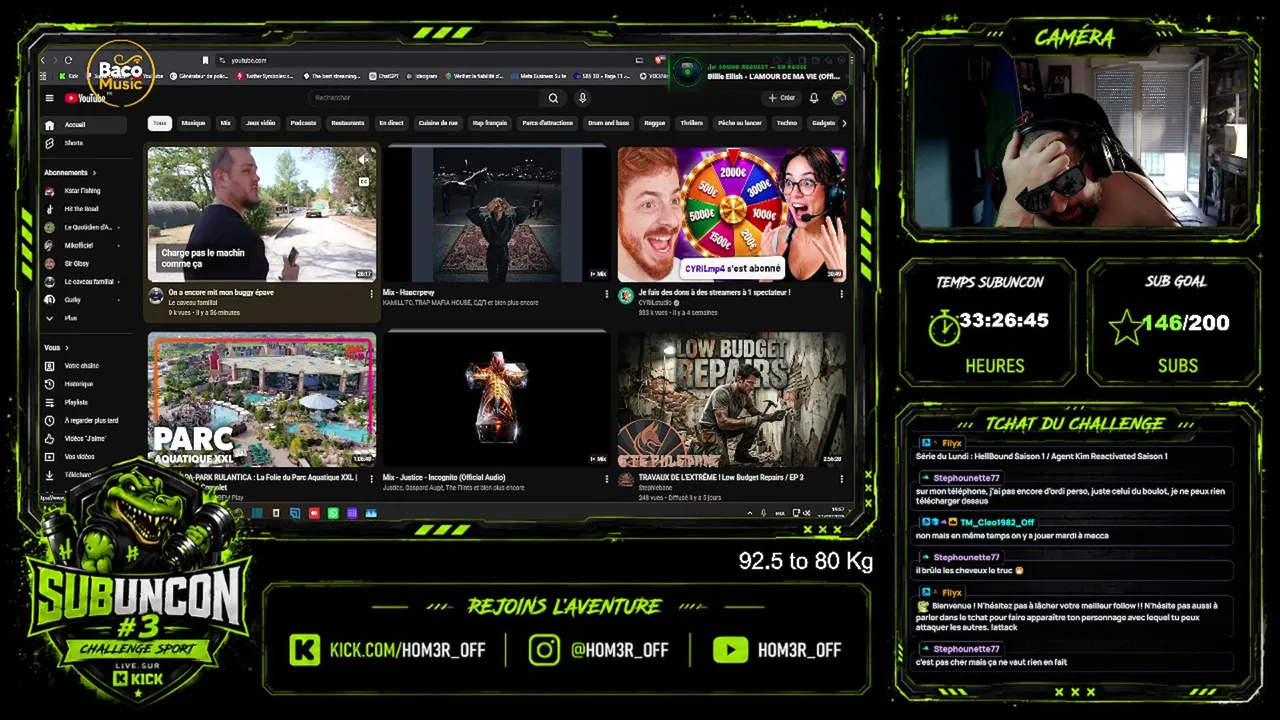Toggle subtitles on the buggy épave preview
The image size is (1280, 720).
[363, 181]
